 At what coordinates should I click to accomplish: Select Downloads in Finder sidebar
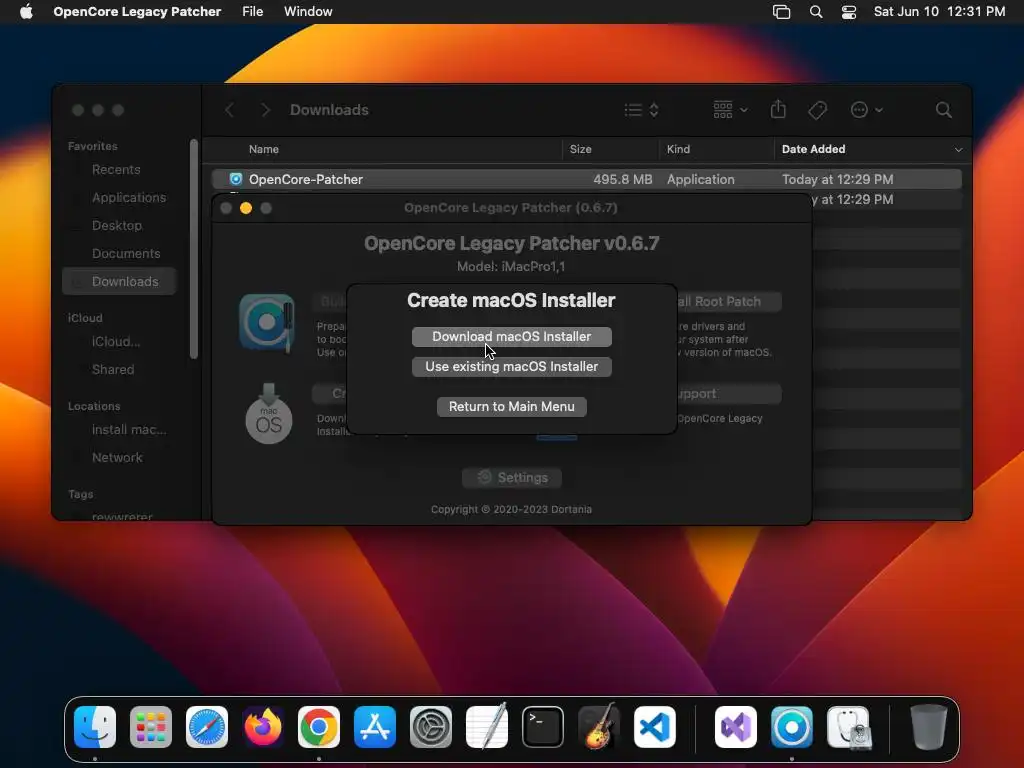(x=119, y=281)
